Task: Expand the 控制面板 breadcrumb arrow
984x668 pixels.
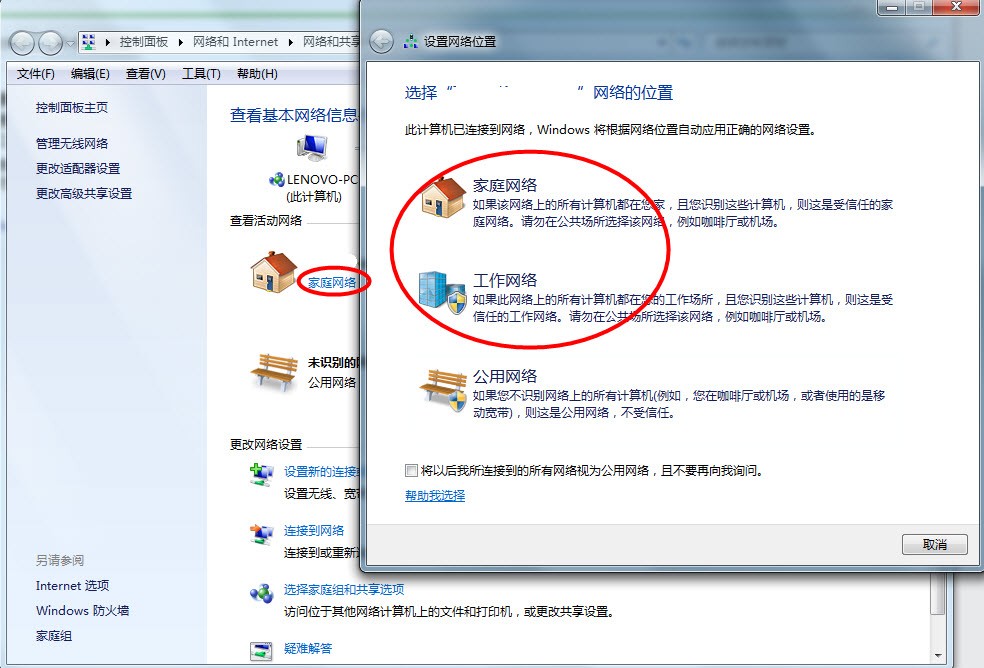Action: click(x=182, y=42)
